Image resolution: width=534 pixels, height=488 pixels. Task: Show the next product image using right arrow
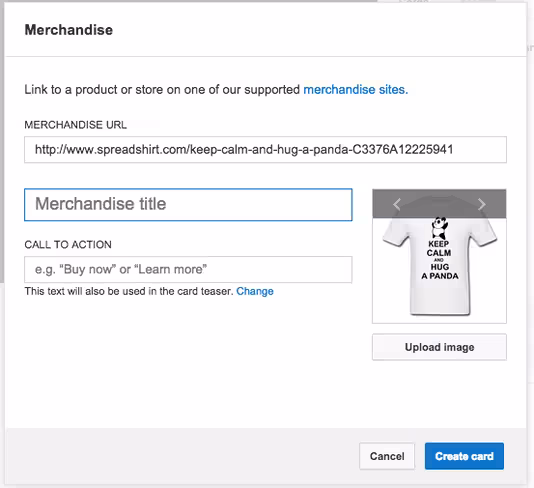(482, 204)
